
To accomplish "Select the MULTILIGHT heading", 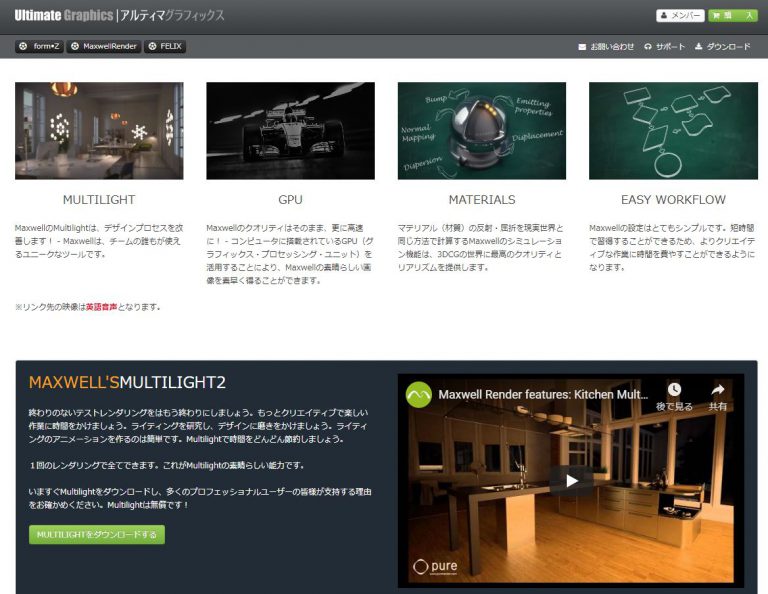I will coord(99,200).
